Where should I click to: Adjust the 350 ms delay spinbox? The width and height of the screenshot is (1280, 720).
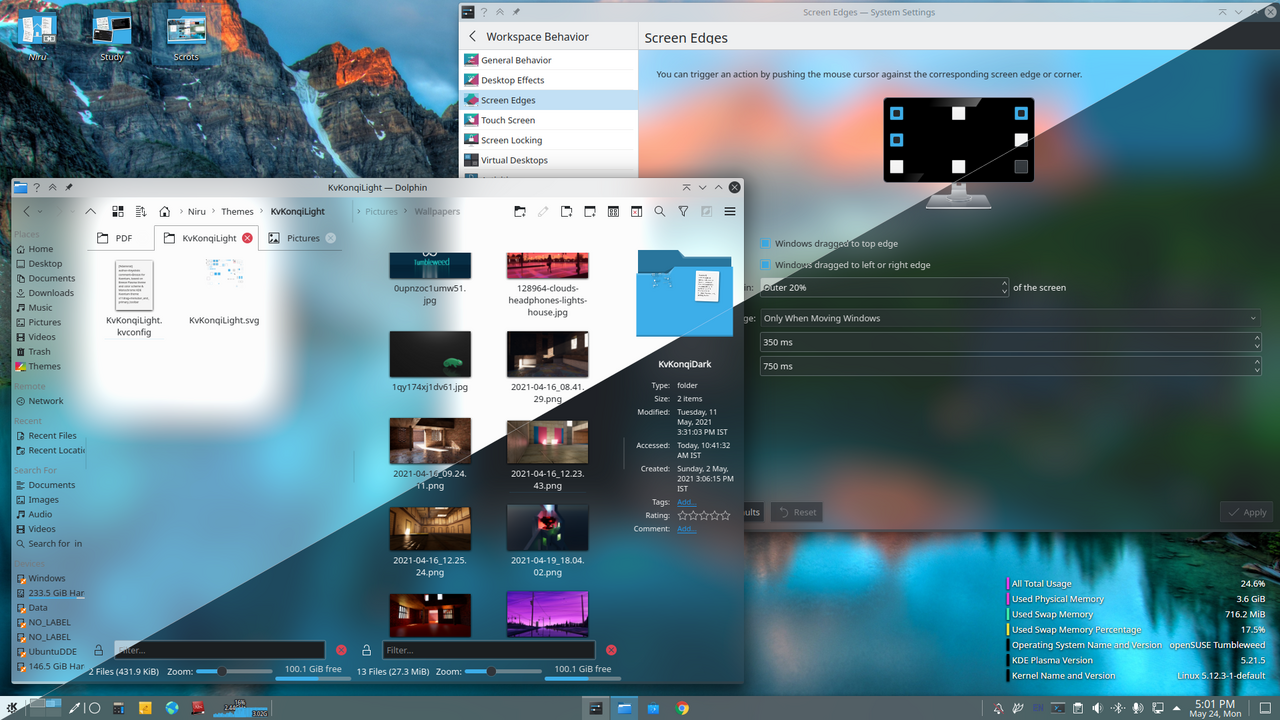1010,342
